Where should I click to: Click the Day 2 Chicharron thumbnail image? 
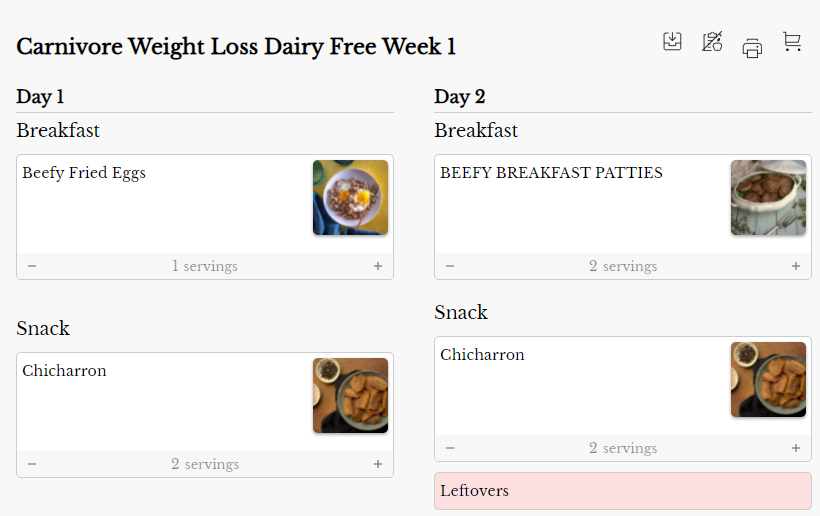(x=768, y=380)
